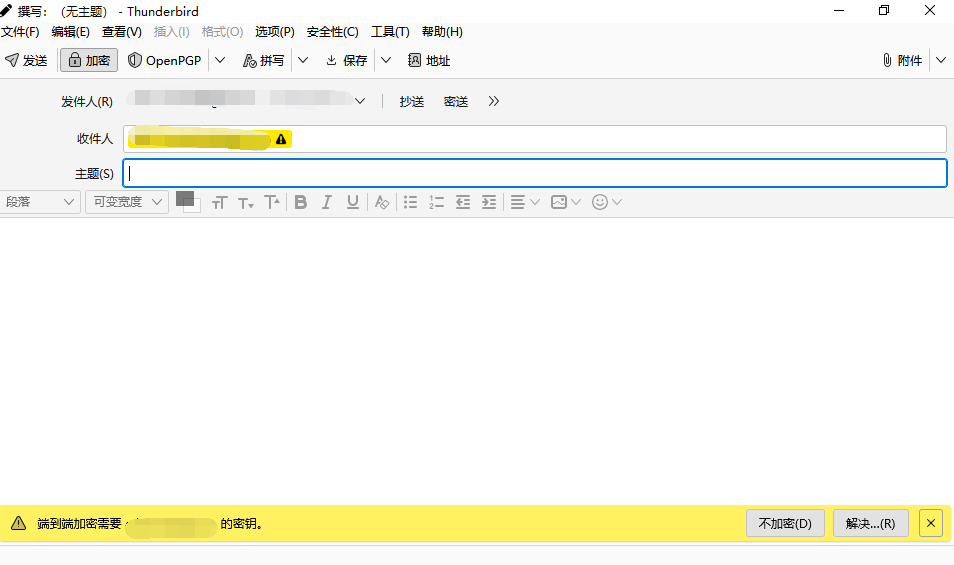Increase the text indent

[488, 202]
